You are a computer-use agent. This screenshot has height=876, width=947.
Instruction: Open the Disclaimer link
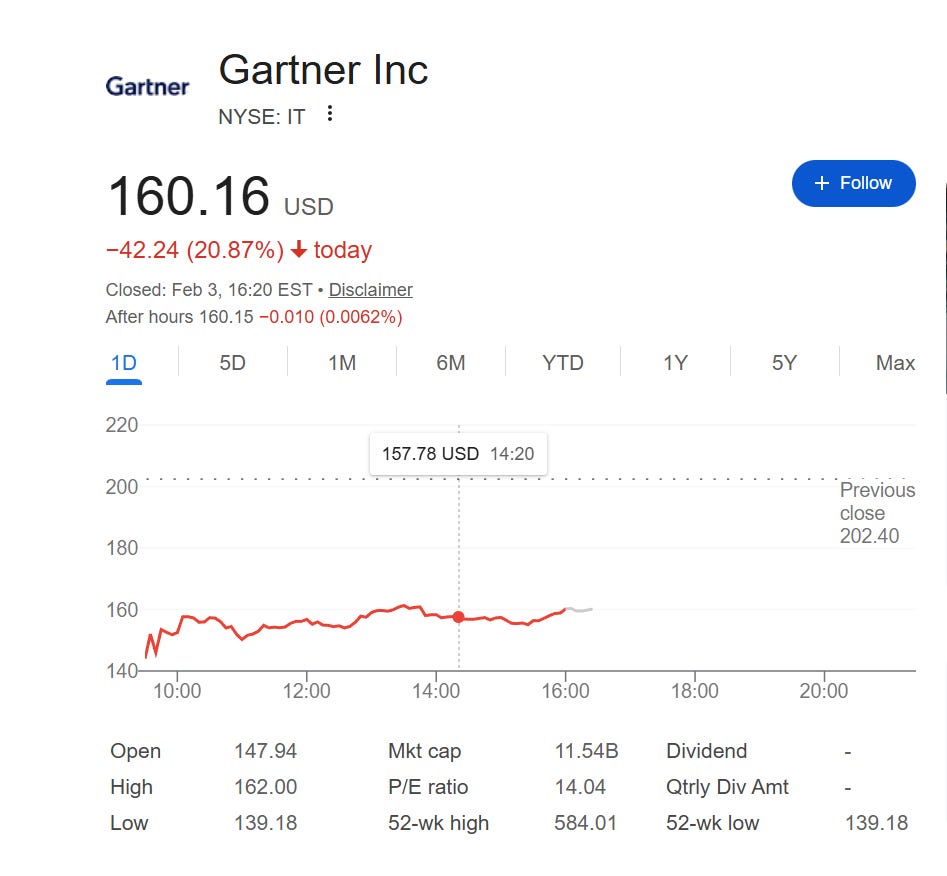click(x=370, y=290)
